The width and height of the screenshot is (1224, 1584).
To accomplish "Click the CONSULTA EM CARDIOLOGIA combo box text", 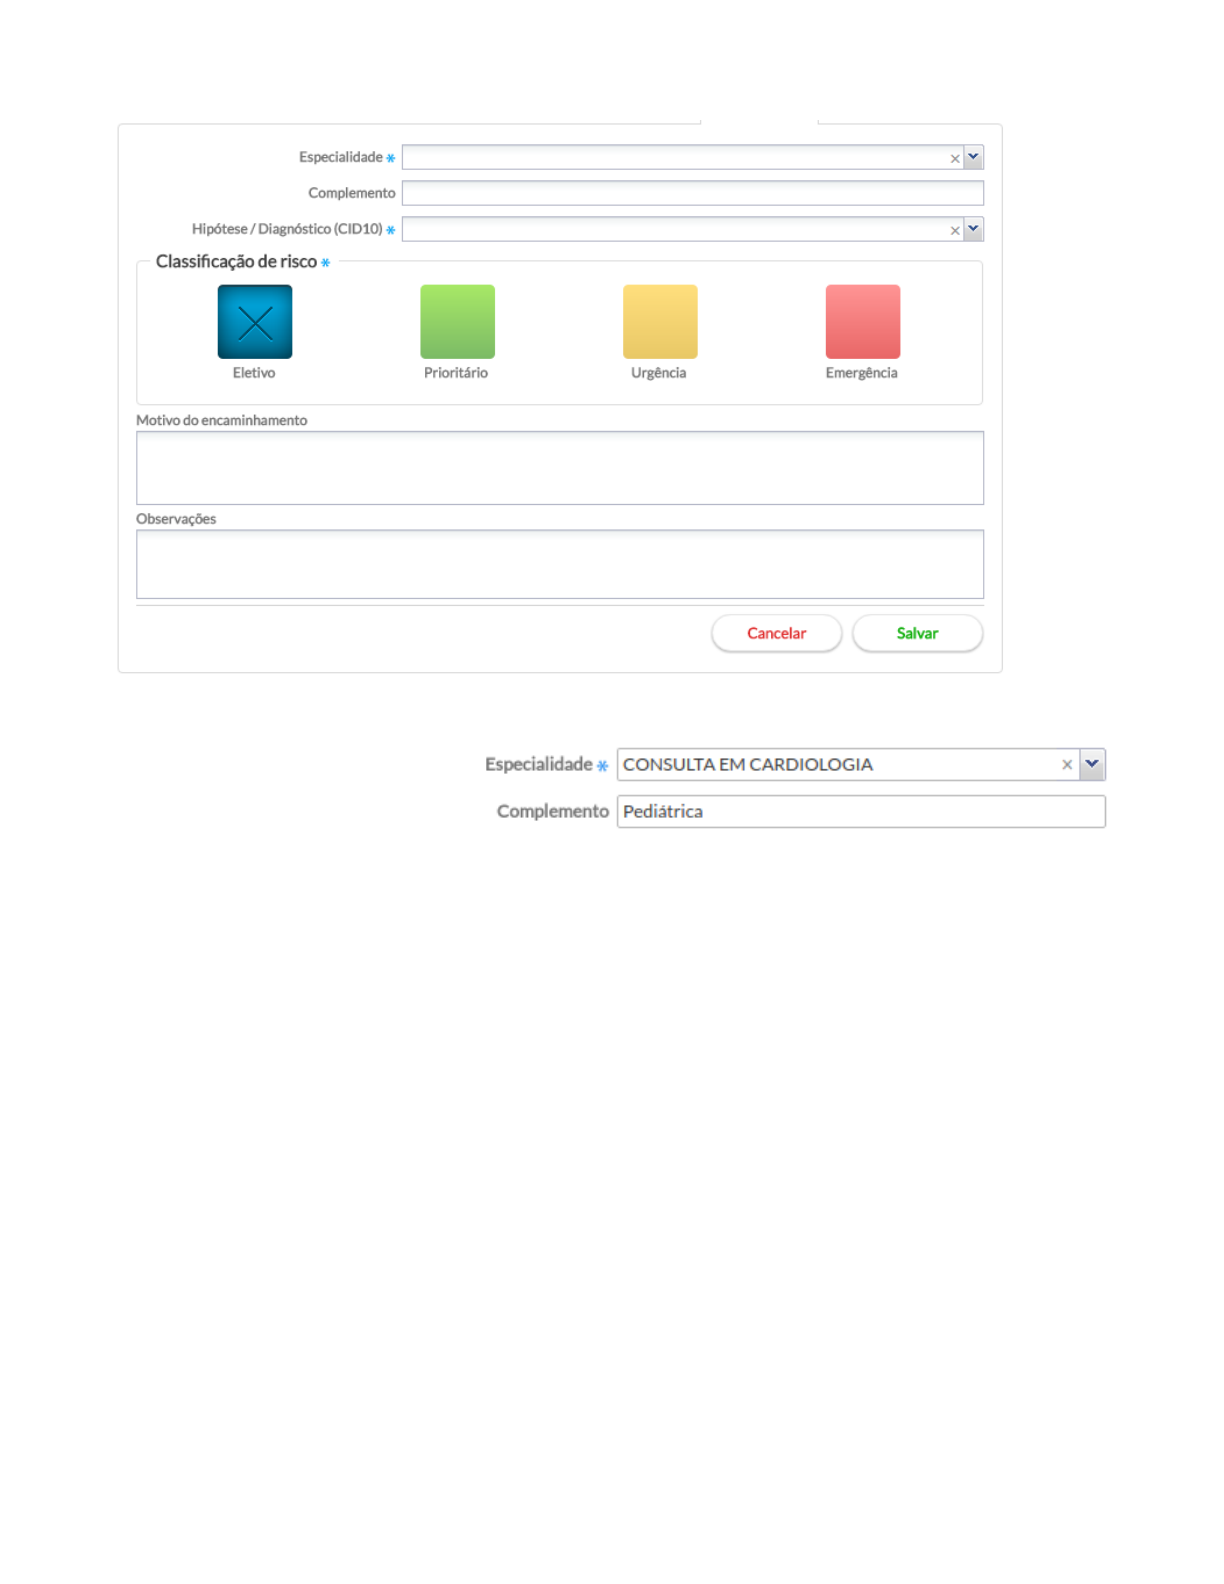I will (748, 764).
